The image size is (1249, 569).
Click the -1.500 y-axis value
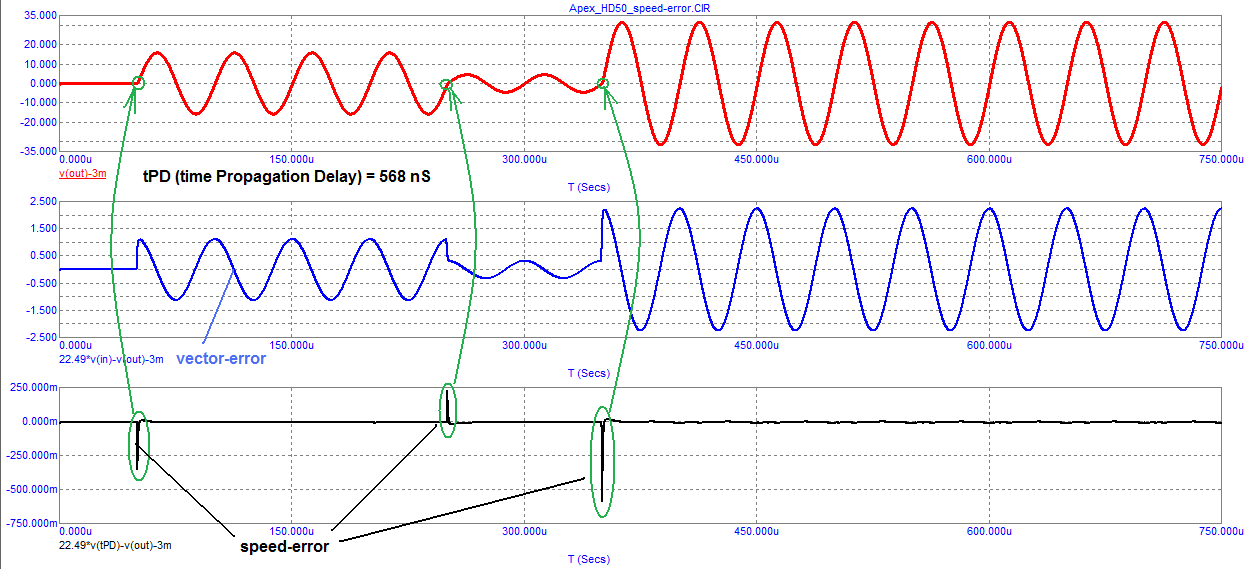(39, 310)
